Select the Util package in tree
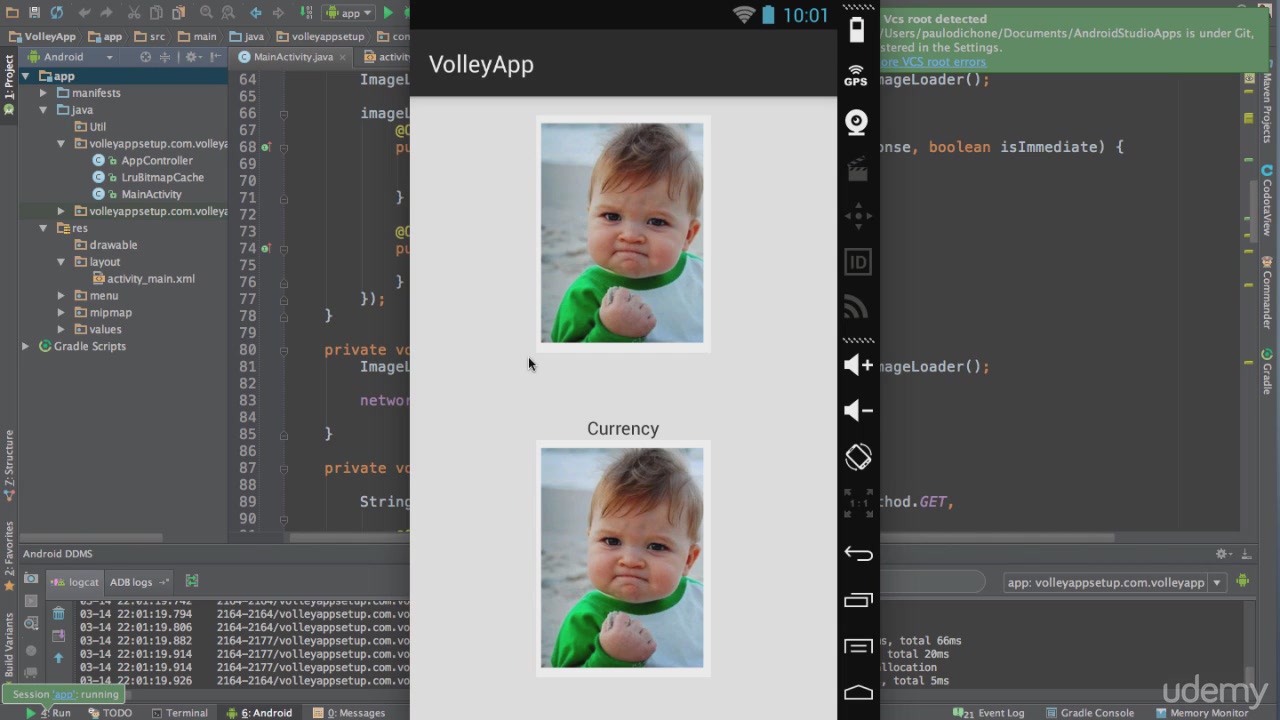 tap(97, 127)
